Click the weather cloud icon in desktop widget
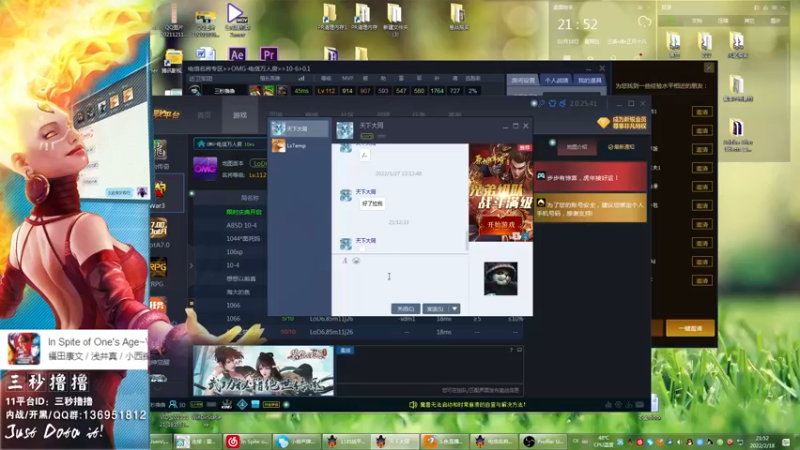Image resolution: width=800 pixels, height=450 pixels. tap(644, 22)
